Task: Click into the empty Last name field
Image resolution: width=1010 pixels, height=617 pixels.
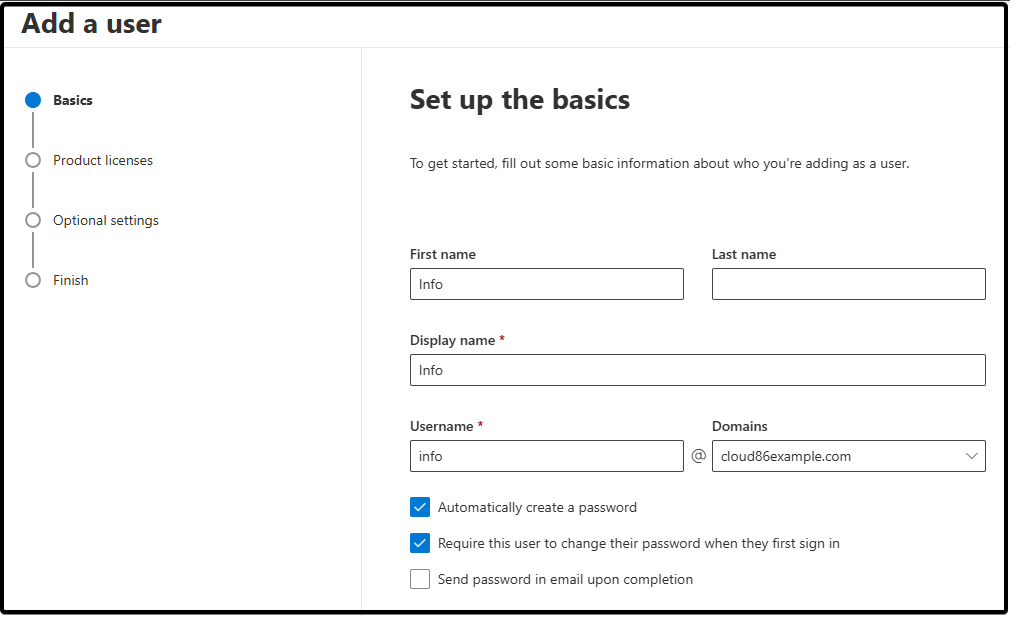Action: point(848,284)
